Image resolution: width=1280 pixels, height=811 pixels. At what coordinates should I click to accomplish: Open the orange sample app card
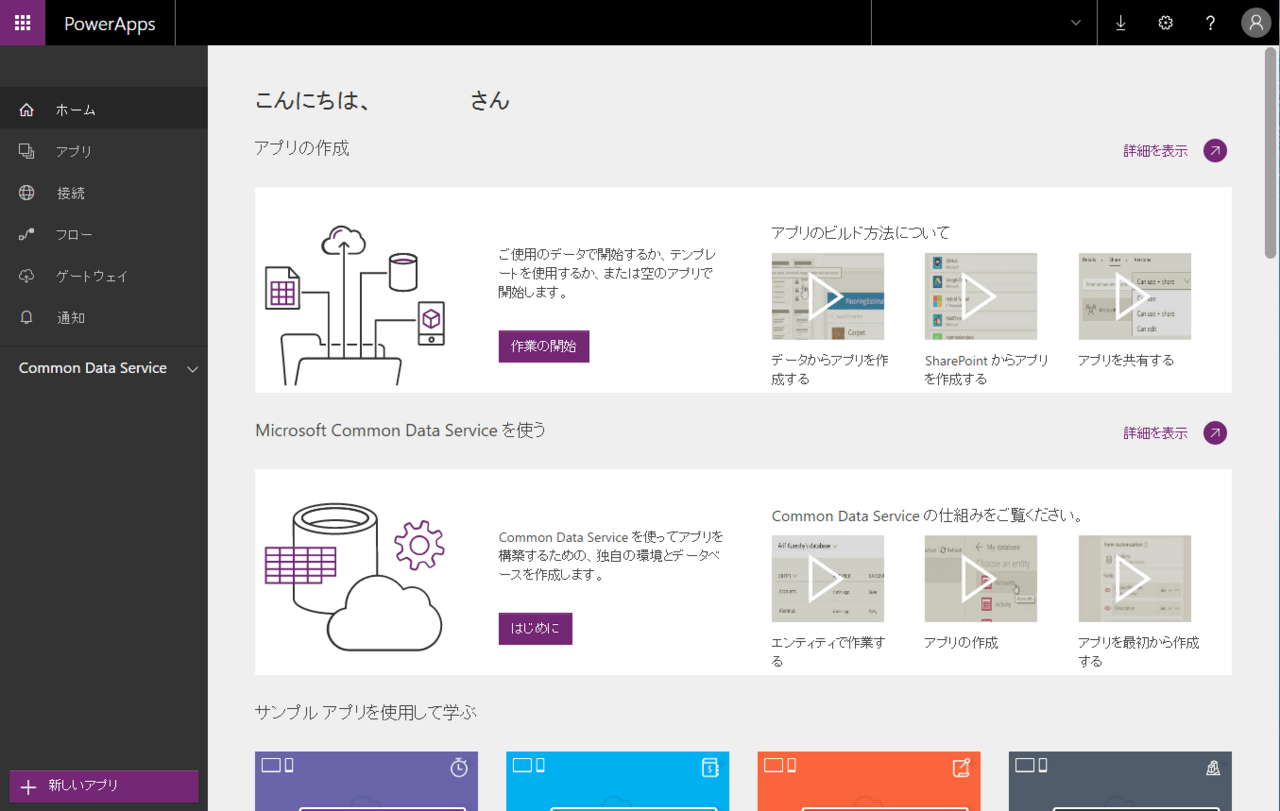[869, 781]
